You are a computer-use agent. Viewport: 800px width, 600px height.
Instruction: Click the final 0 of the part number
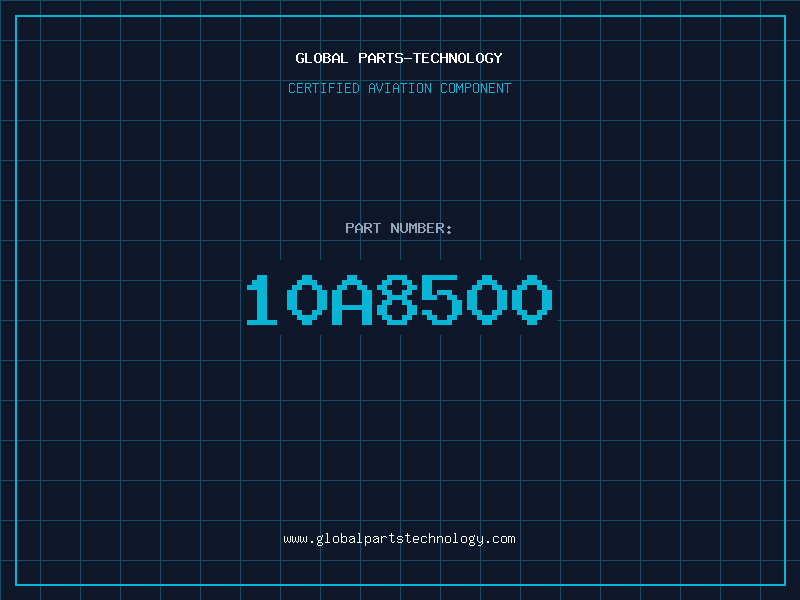tap(532, 299)
